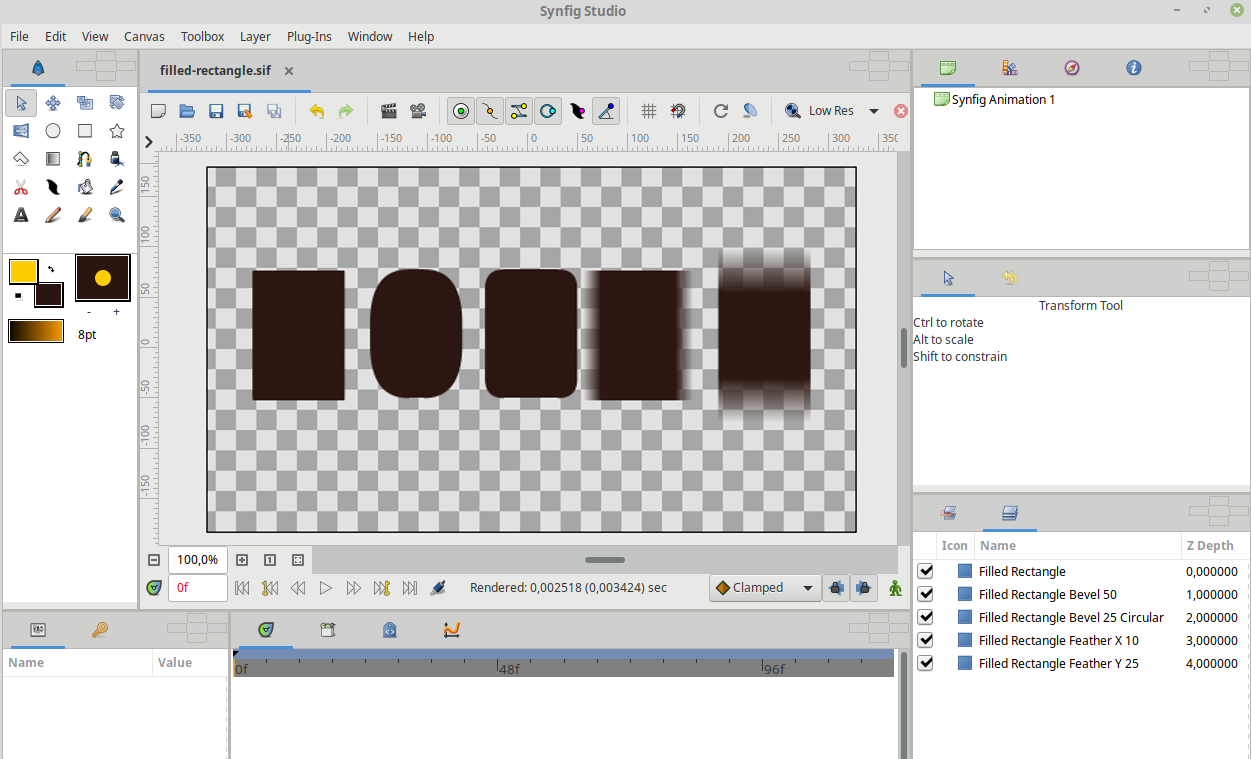1251x759 pixels.
Task: Click the 48f timeline marker
Action: (509, 669)
